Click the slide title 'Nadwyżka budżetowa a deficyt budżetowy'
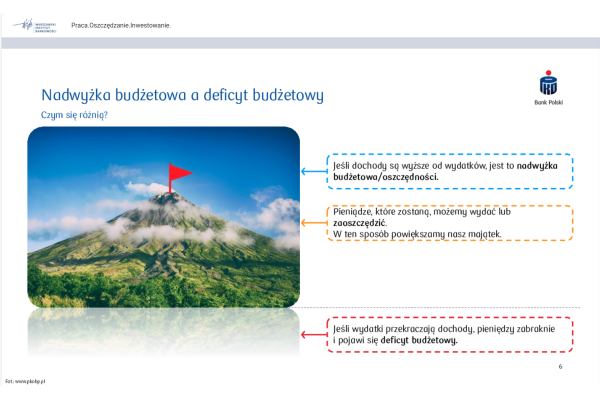The height and width of the screenshot is (400, 600). point(181,95)
